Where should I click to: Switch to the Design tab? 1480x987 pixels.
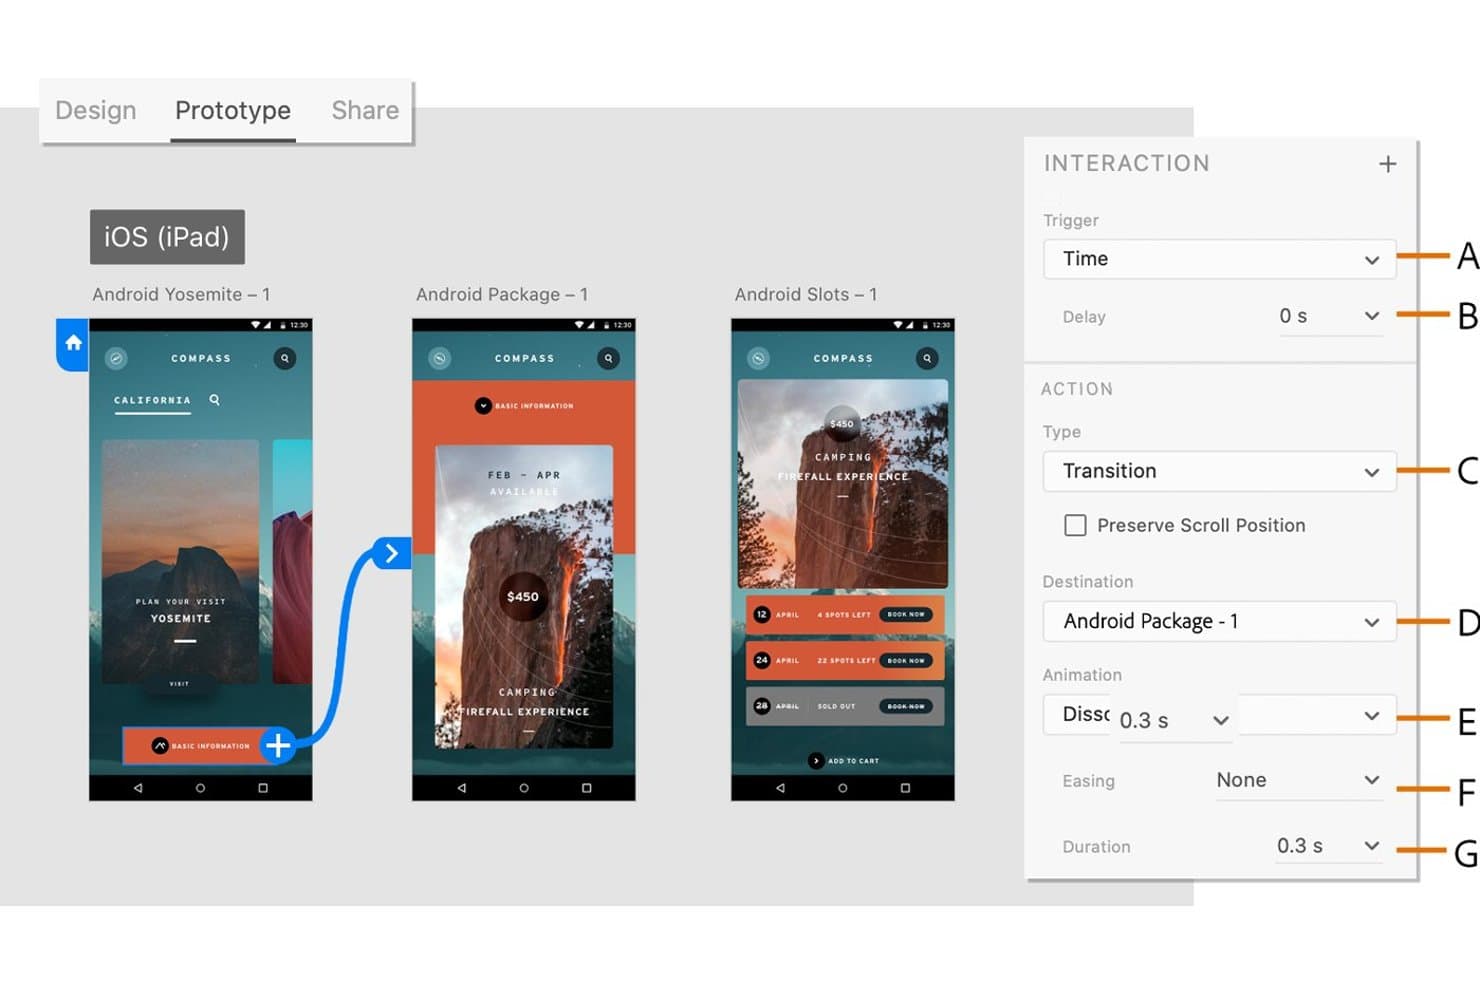point(96,110)
